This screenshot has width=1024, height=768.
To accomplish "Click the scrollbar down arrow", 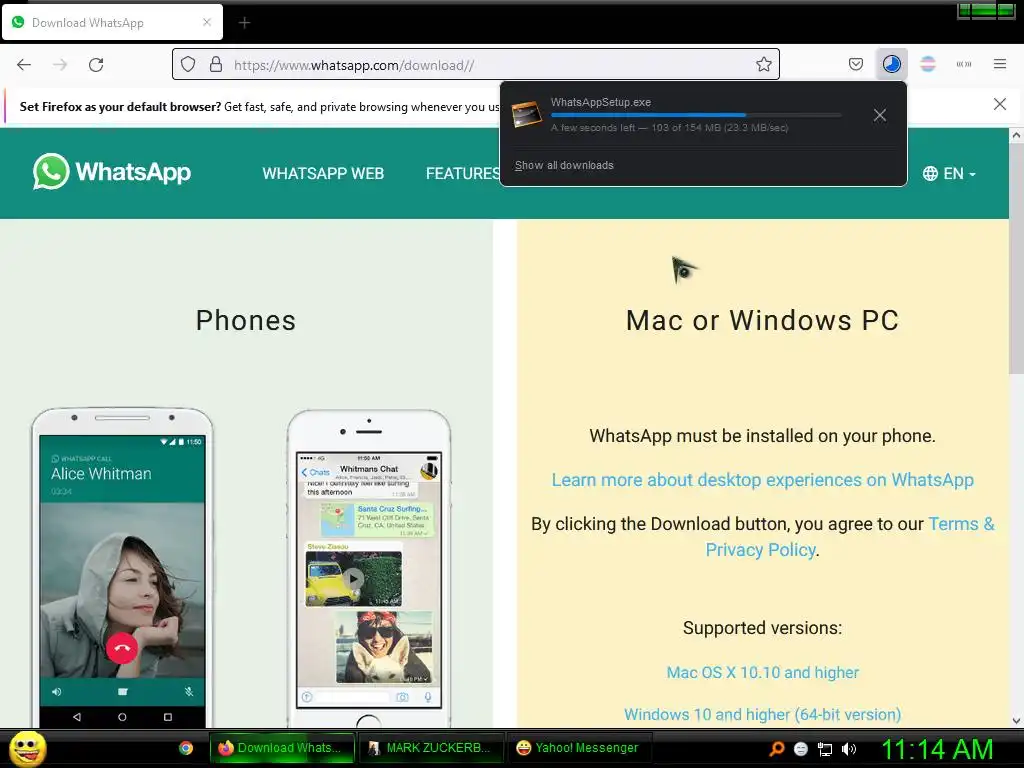I will coord(1016,721).
